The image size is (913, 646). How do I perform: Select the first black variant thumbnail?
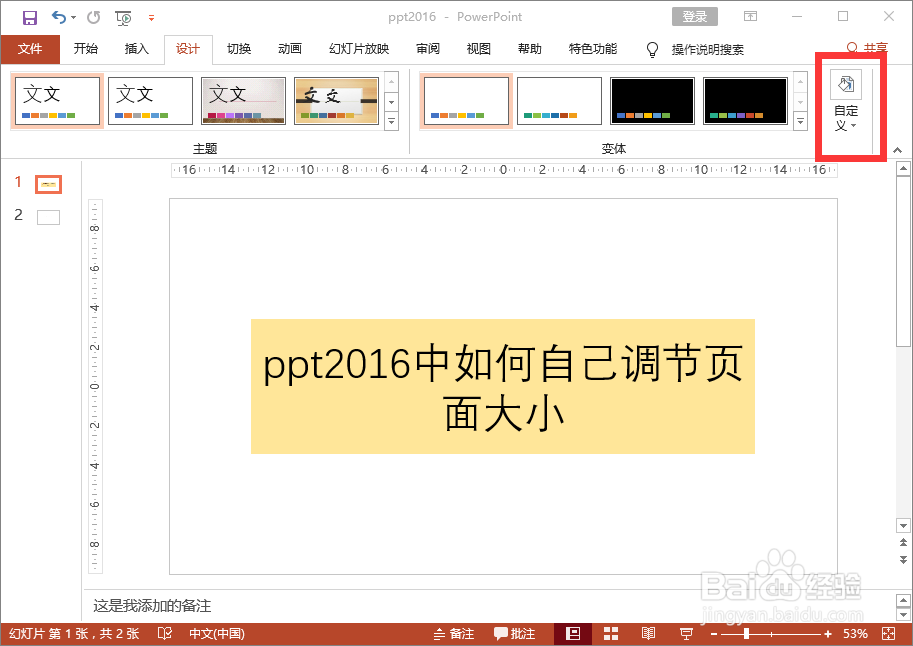click(653, 101)
